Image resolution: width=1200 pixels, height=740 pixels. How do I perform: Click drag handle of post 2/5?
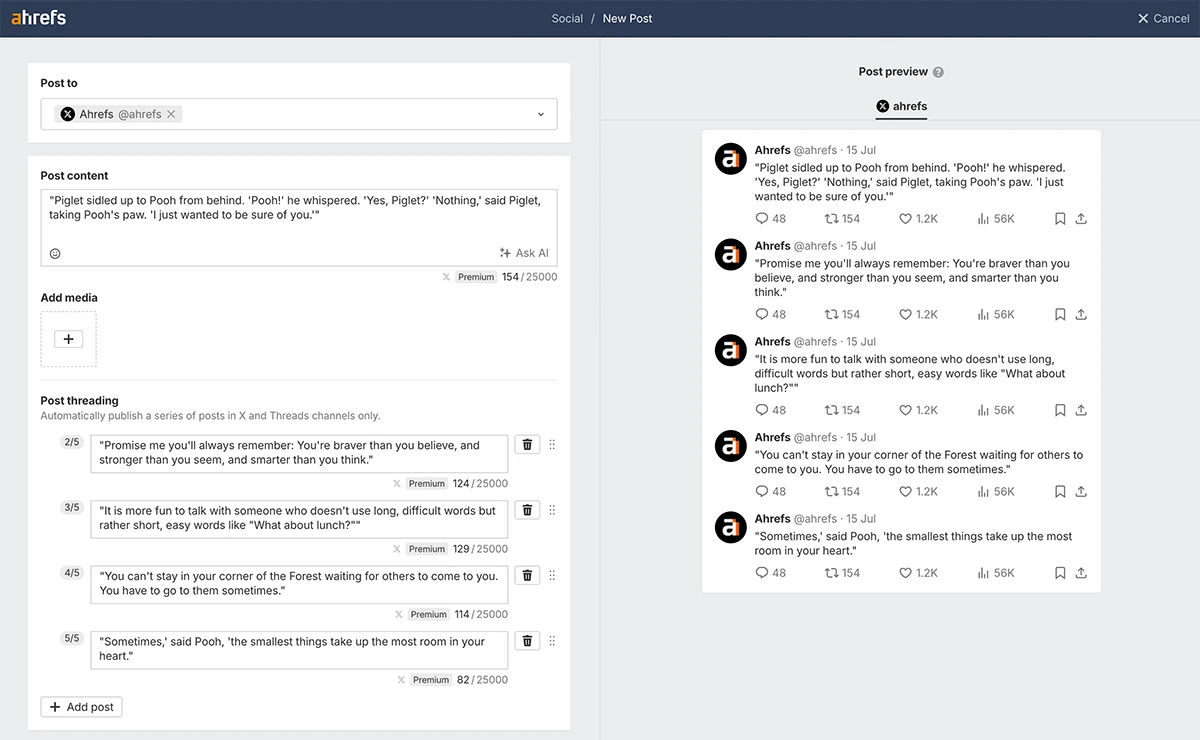click(552, 445)
